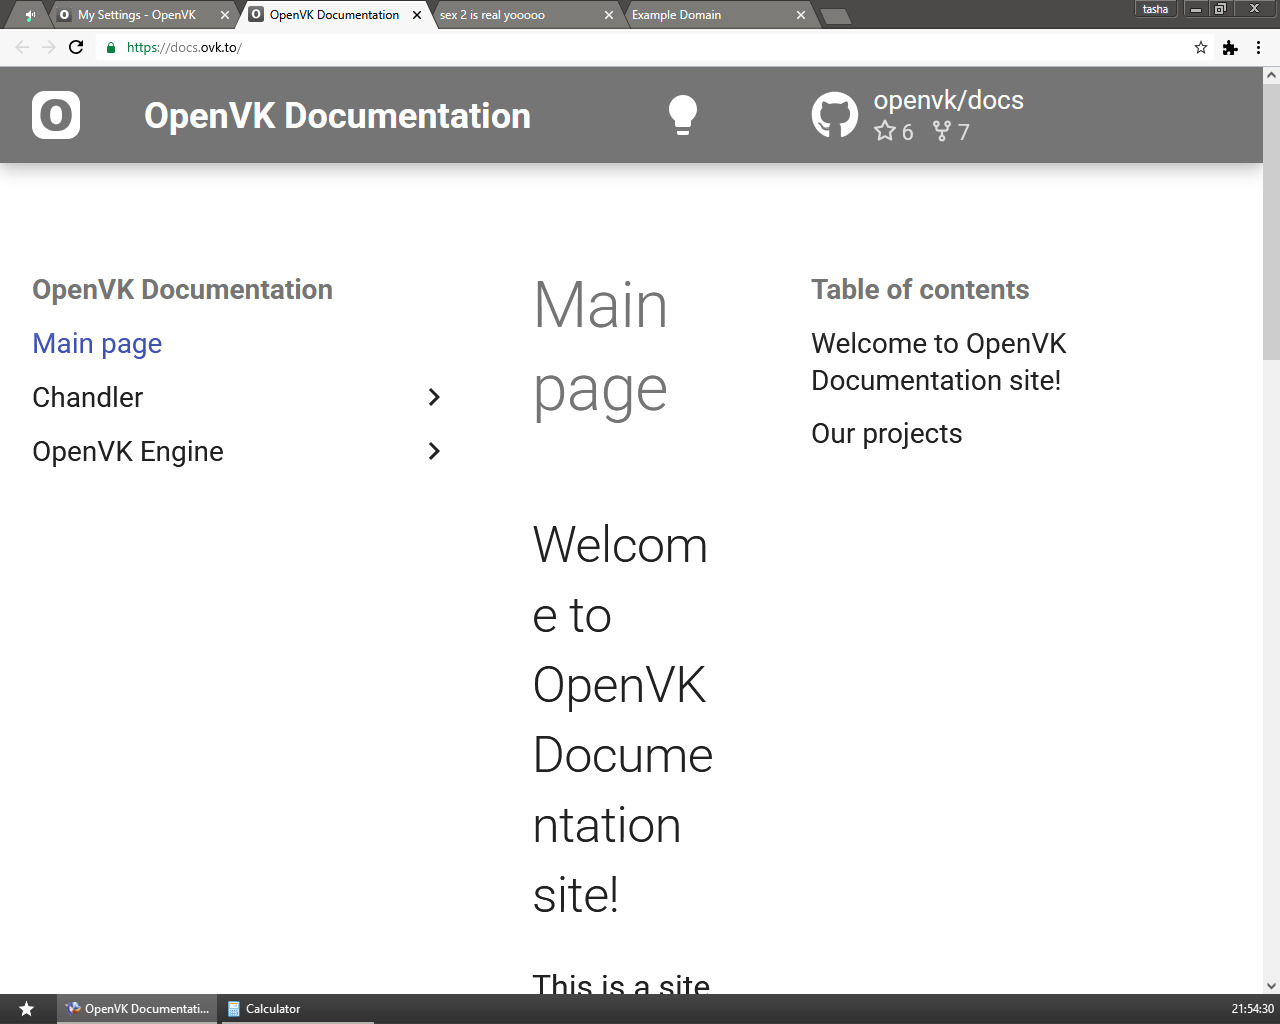
Task: Jump to Our projects in contents
Action: [886, 433]
